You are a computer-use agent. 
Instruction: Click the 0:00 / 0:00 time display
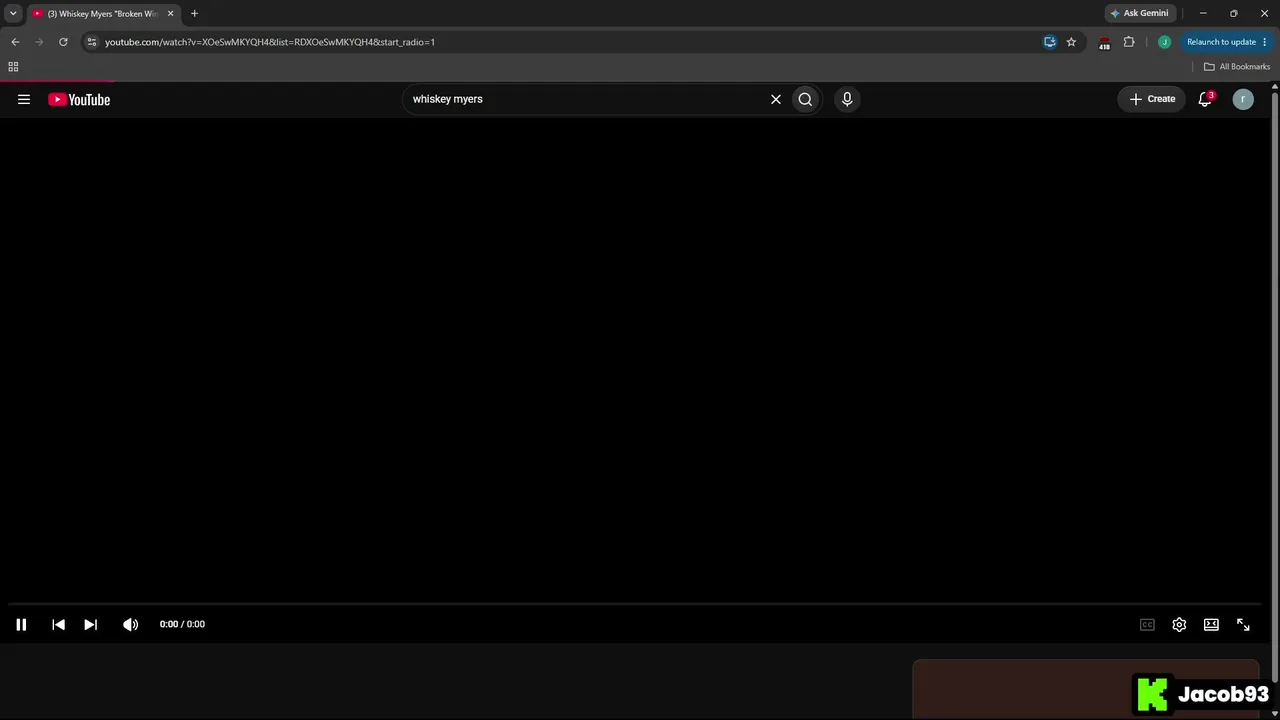point(182,624)
